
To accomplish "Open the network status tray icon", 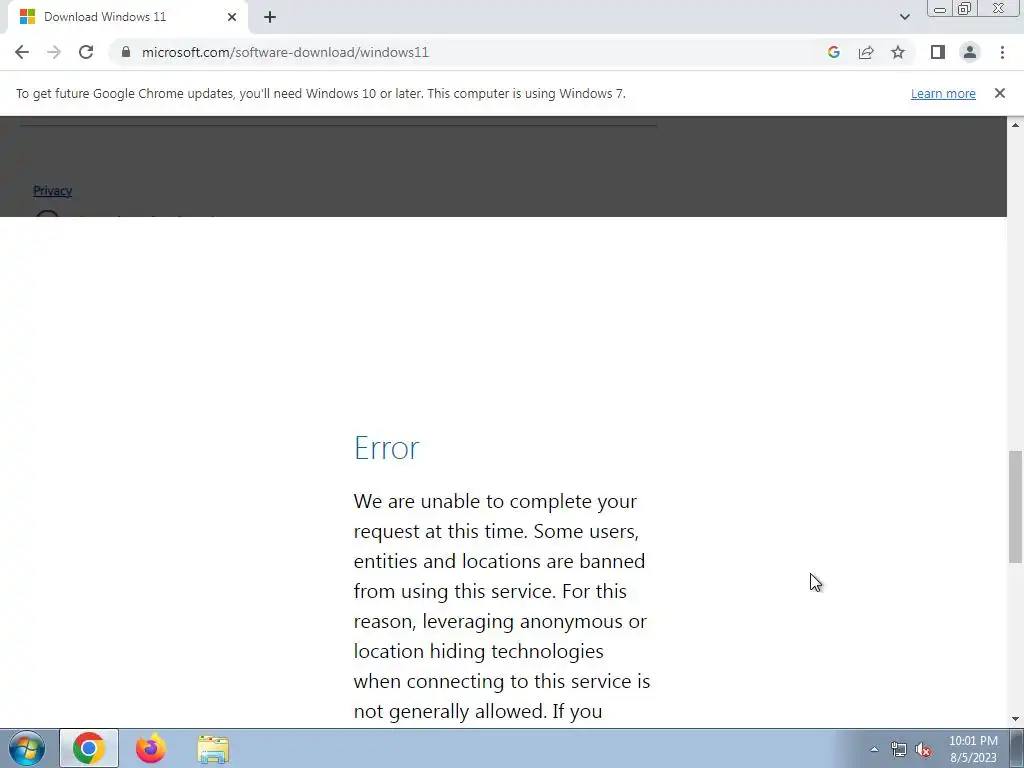I will (x=899, y=750).
